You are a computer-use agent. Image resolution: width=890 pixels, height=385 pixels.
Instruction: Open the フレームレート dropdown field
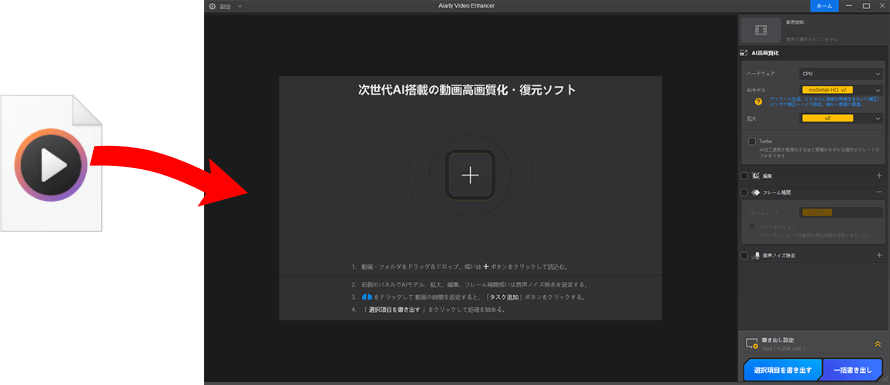click(841, 212)
